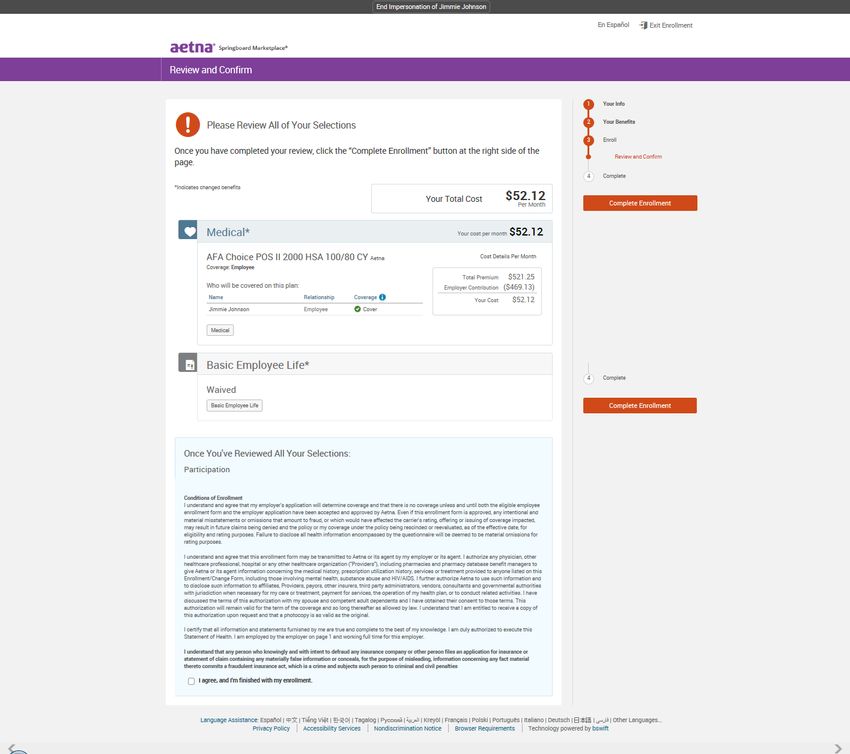Open the blue Coverage info icon
This screenshot has height=754, width=850.
click(382, 297)
